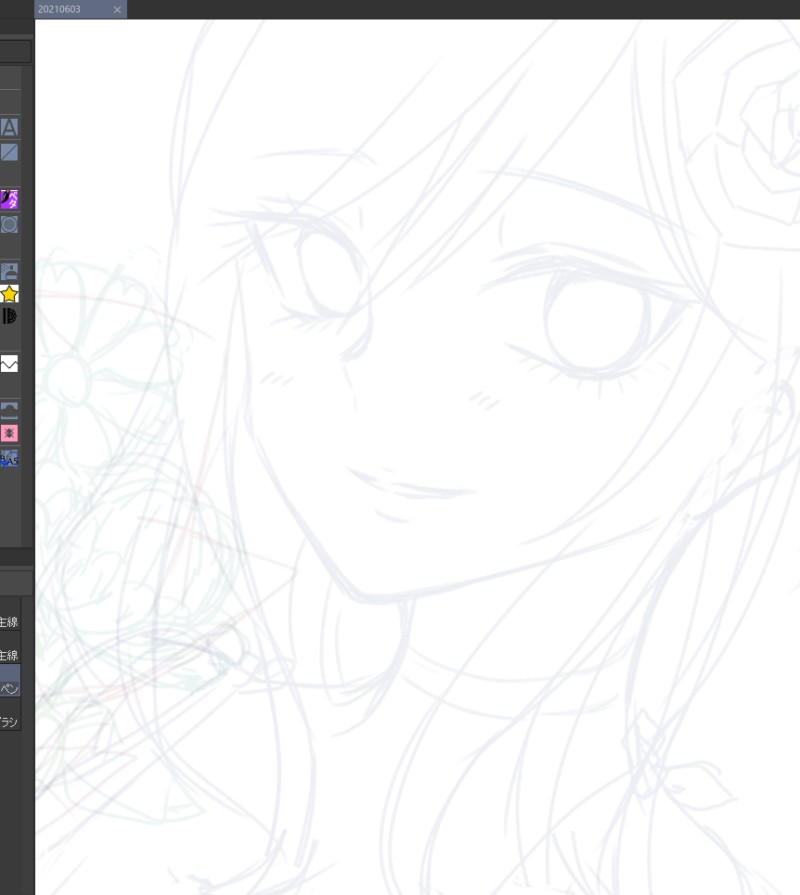Click the dark field above the tool palette
The height and width of the screenshot is (895, 800).
15,51
